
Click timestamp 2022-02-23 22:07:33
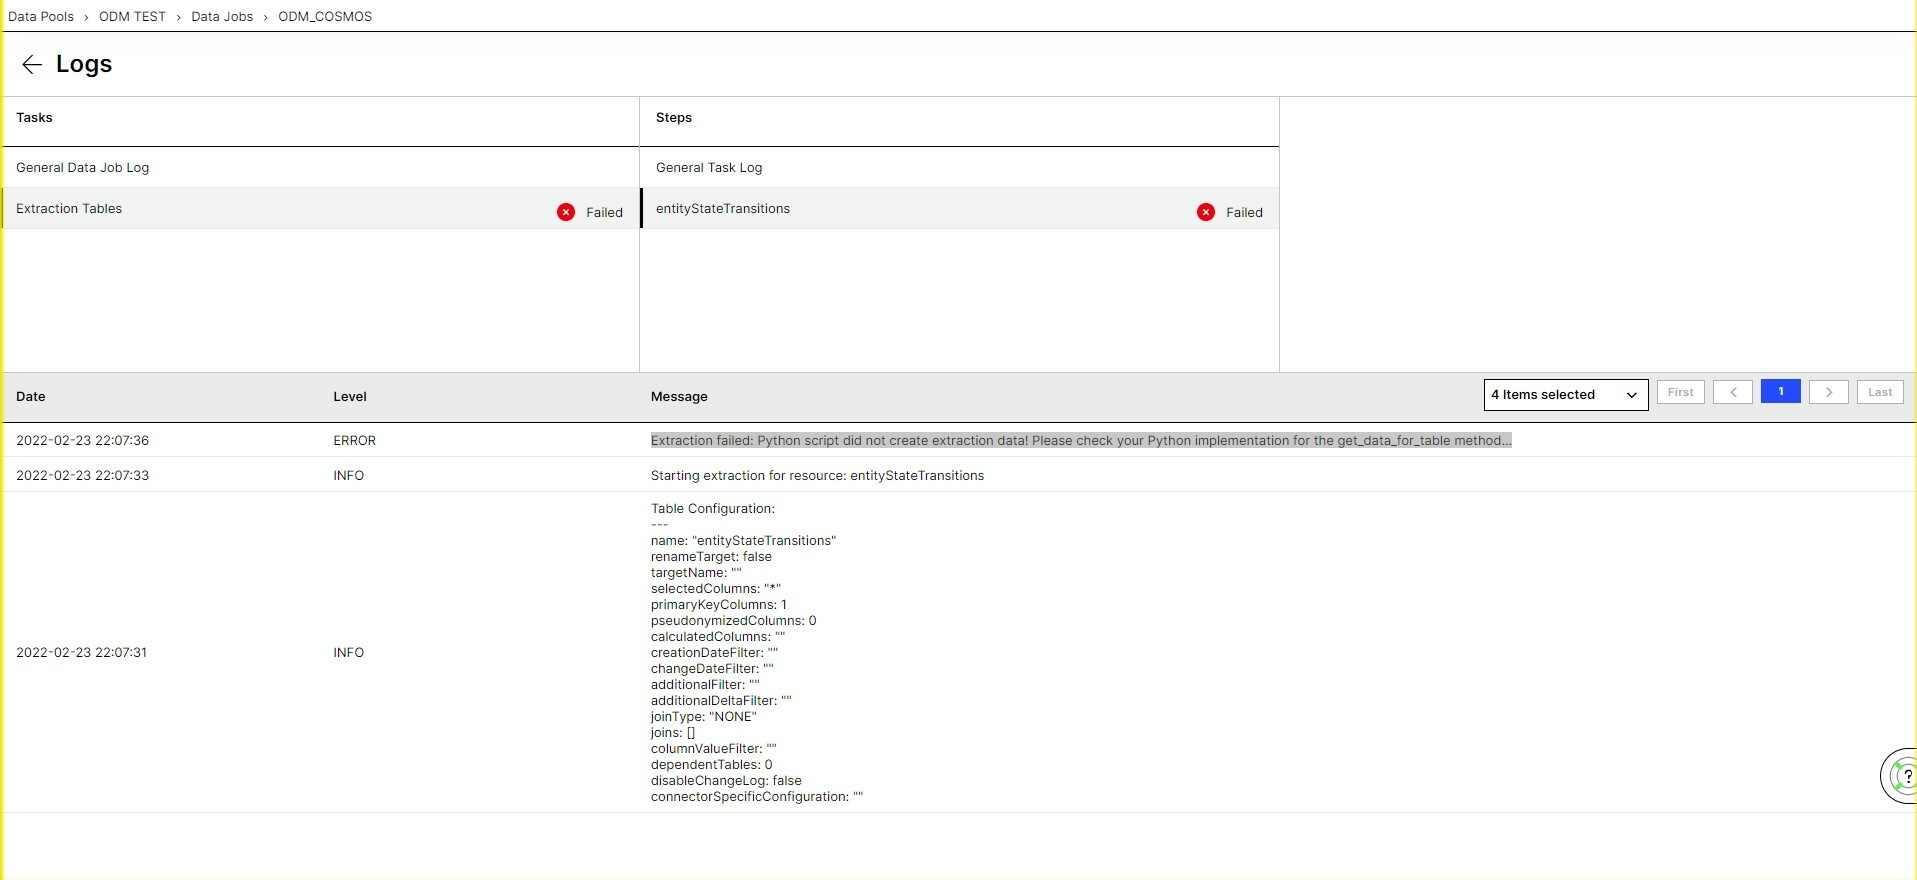82,475
